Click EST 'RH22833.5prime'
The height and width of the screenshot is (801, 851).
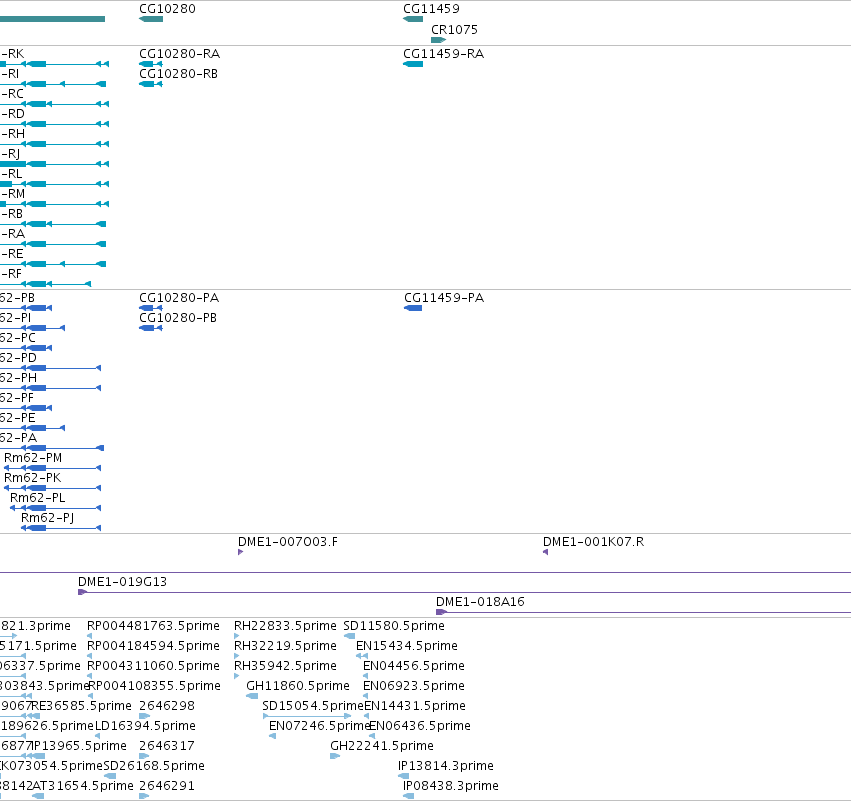285,626
